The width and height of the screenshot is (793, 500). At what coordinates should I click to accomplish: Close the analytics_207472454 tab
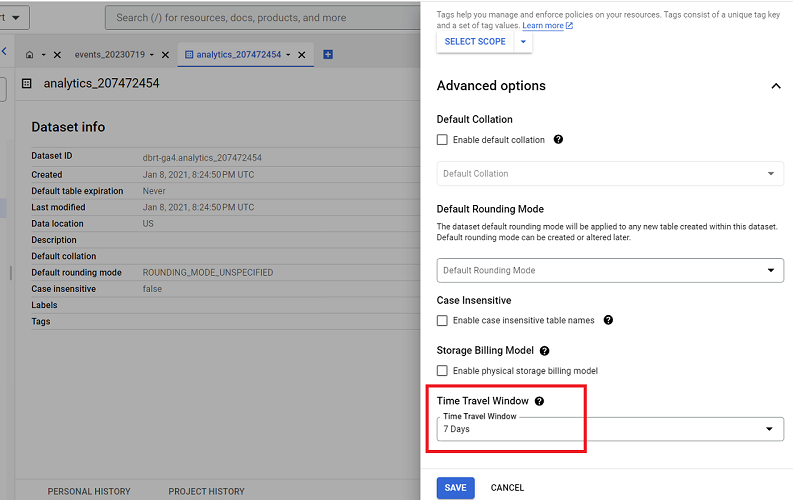pos(302,55)
